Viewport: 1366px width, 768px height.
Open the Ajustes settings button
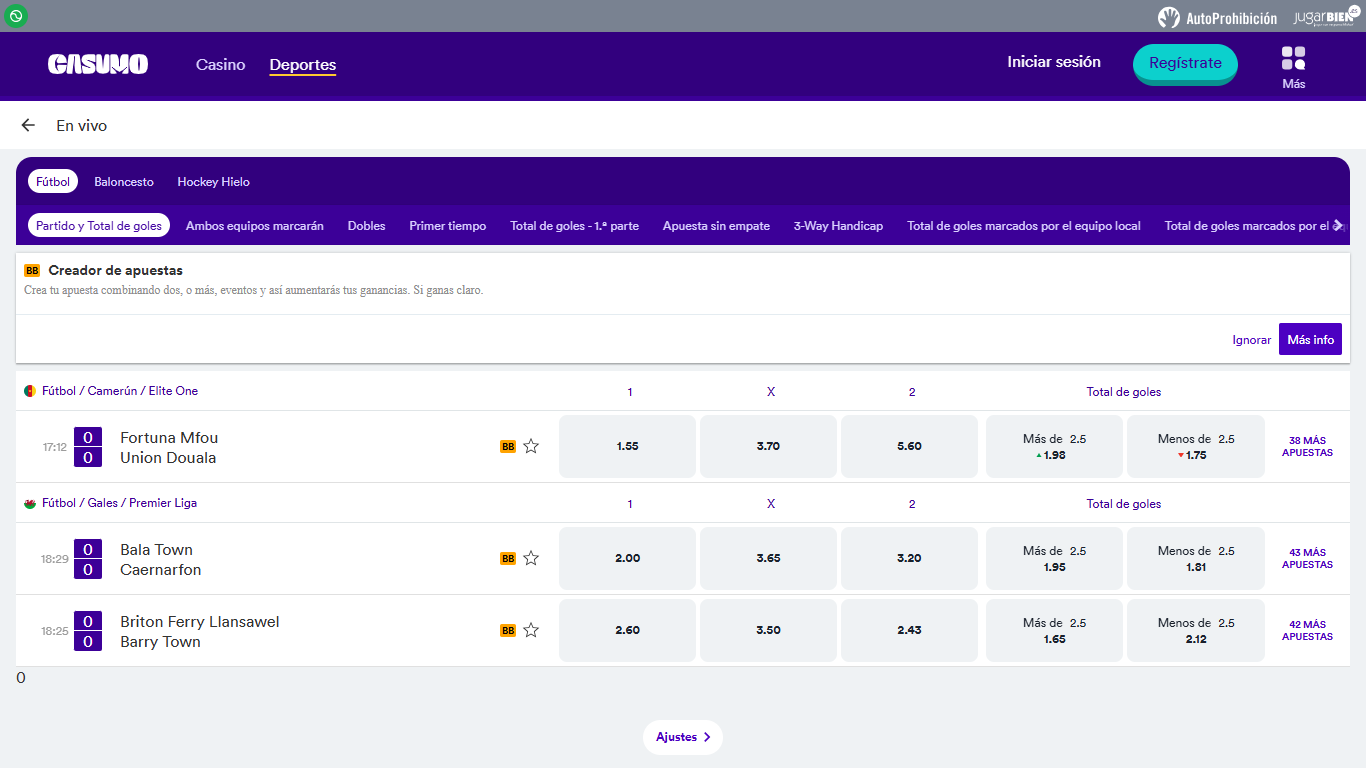click(x=683, y=737)
